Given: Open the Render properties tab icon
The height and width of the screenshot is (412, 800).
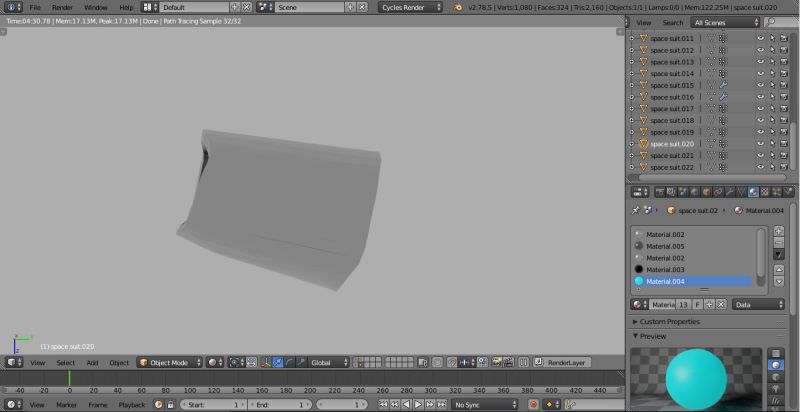Looking at the screenshot, I should pos(660,192).
